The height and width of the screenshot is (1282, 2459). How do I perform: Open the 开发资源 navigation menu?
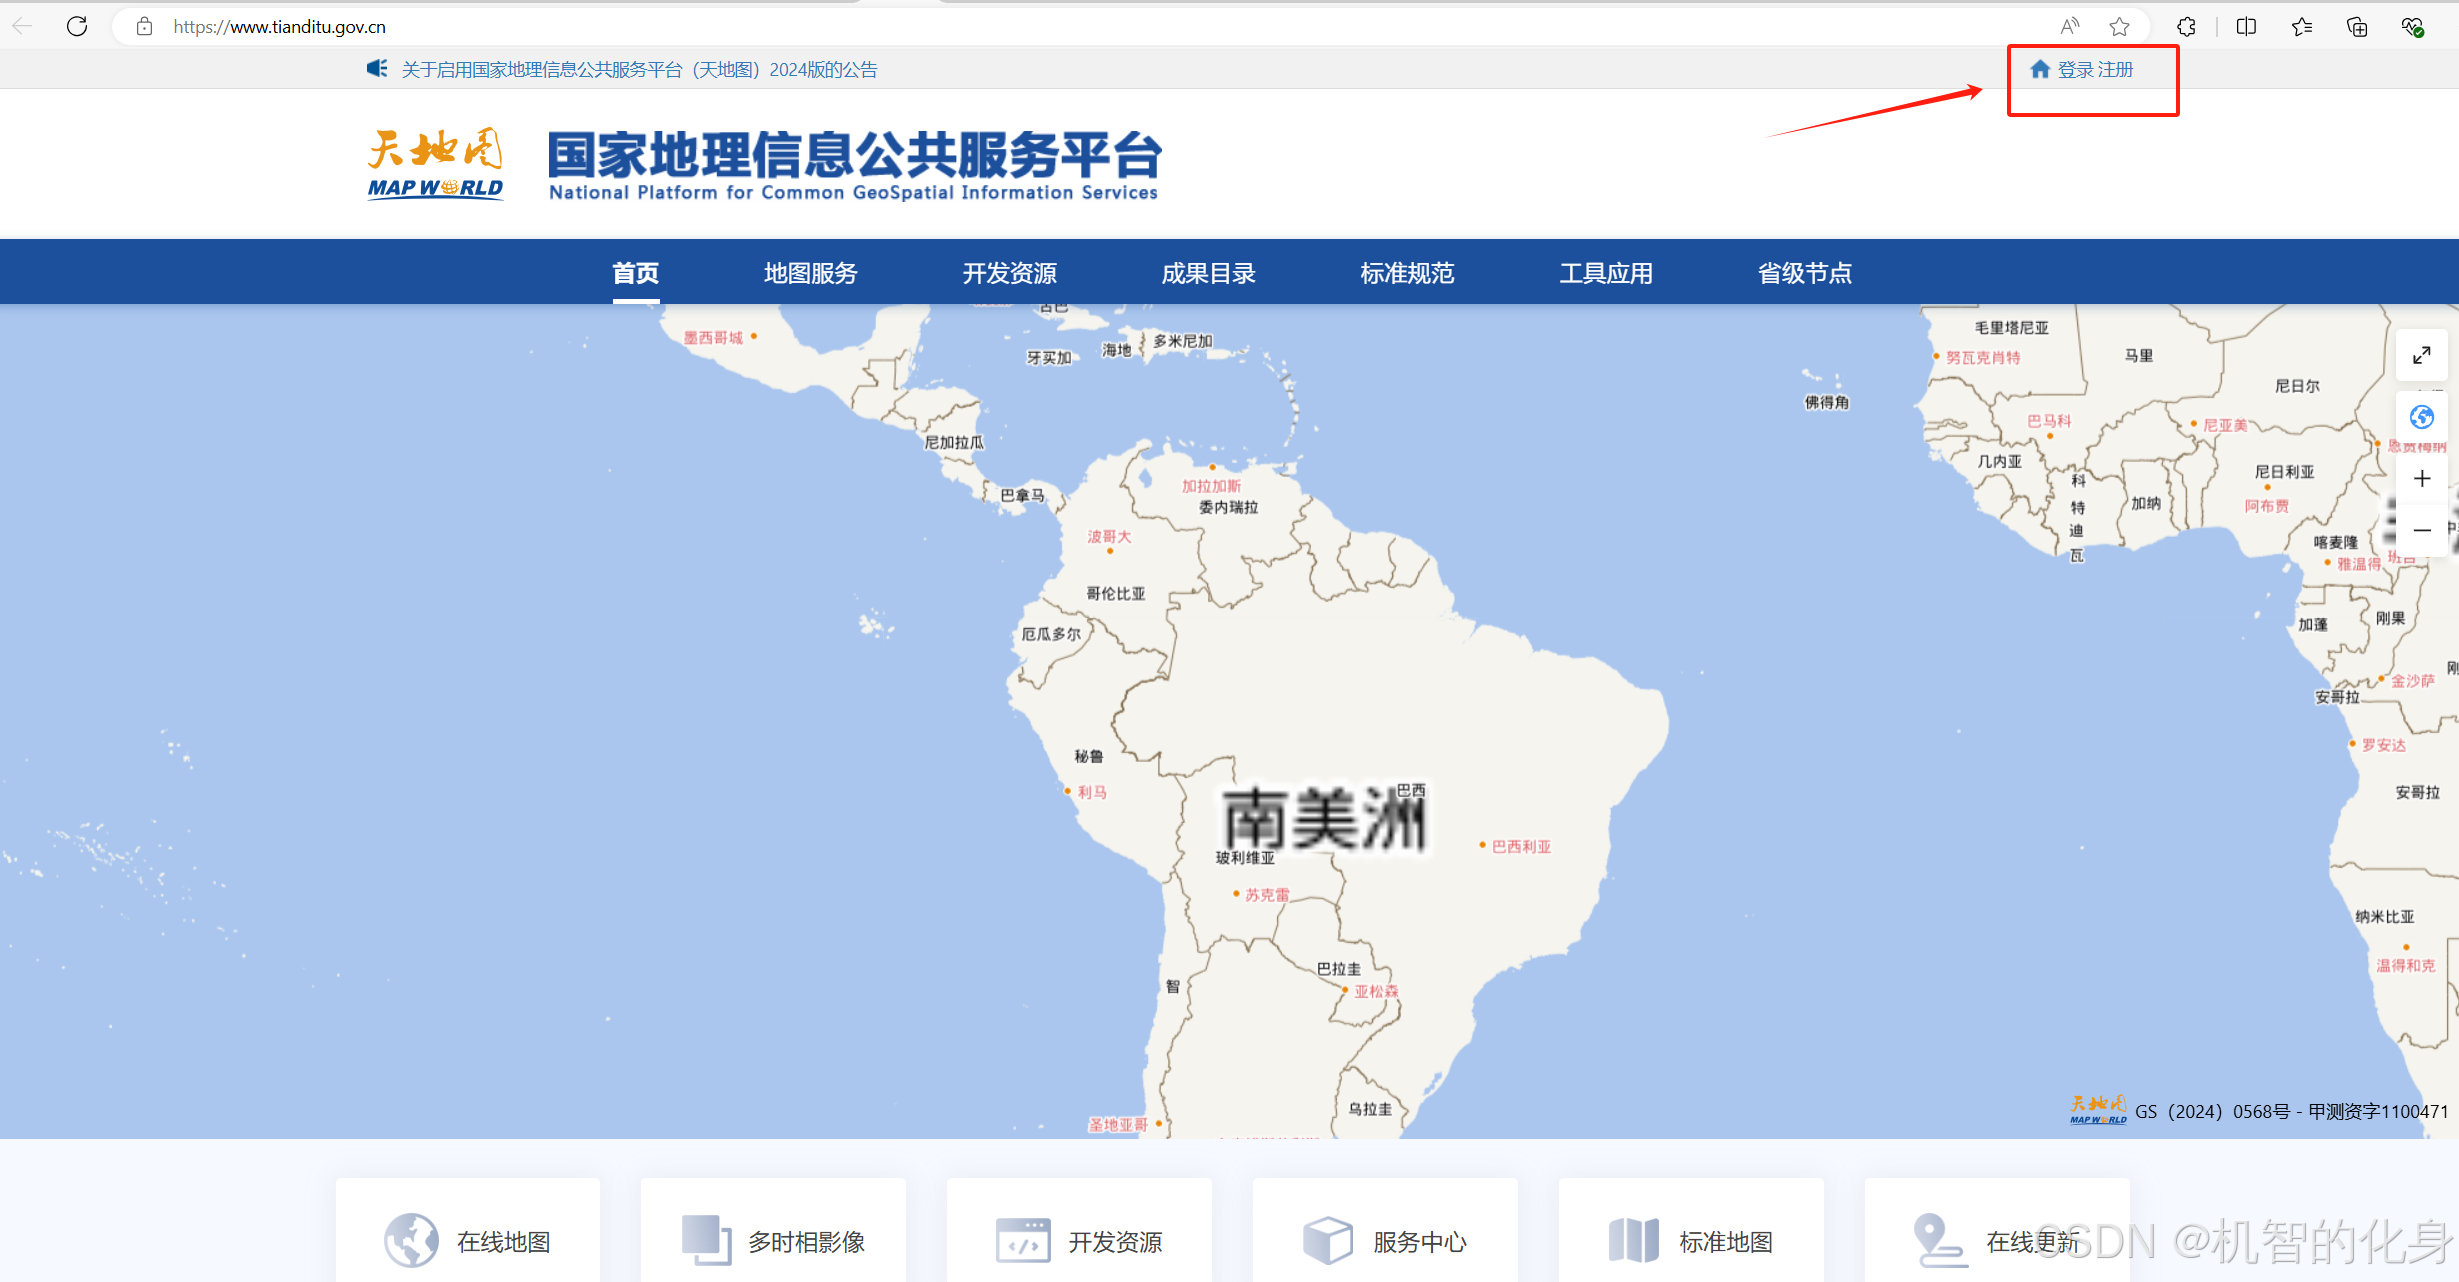1009,273
